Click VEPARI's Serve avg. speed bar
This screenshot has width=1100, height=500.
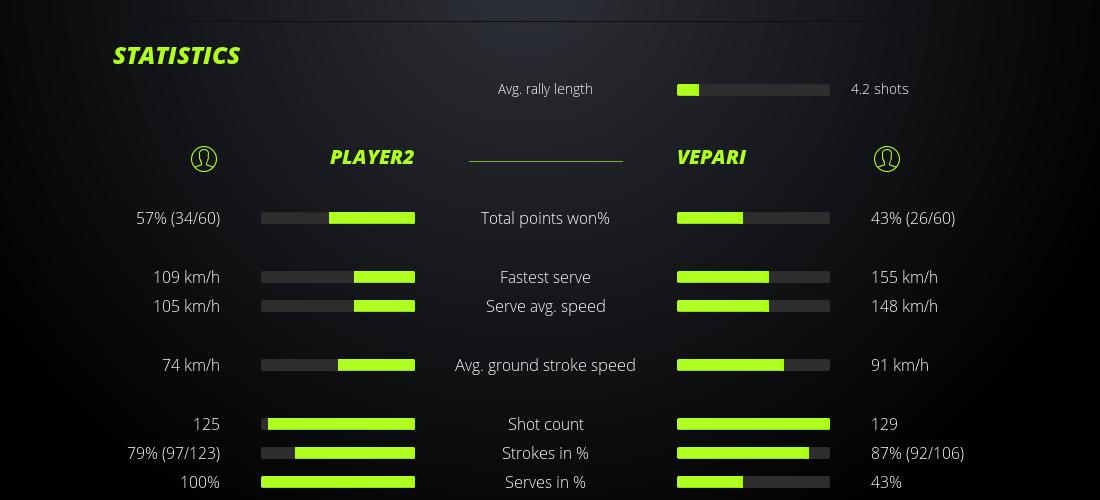tap(753, 306)
